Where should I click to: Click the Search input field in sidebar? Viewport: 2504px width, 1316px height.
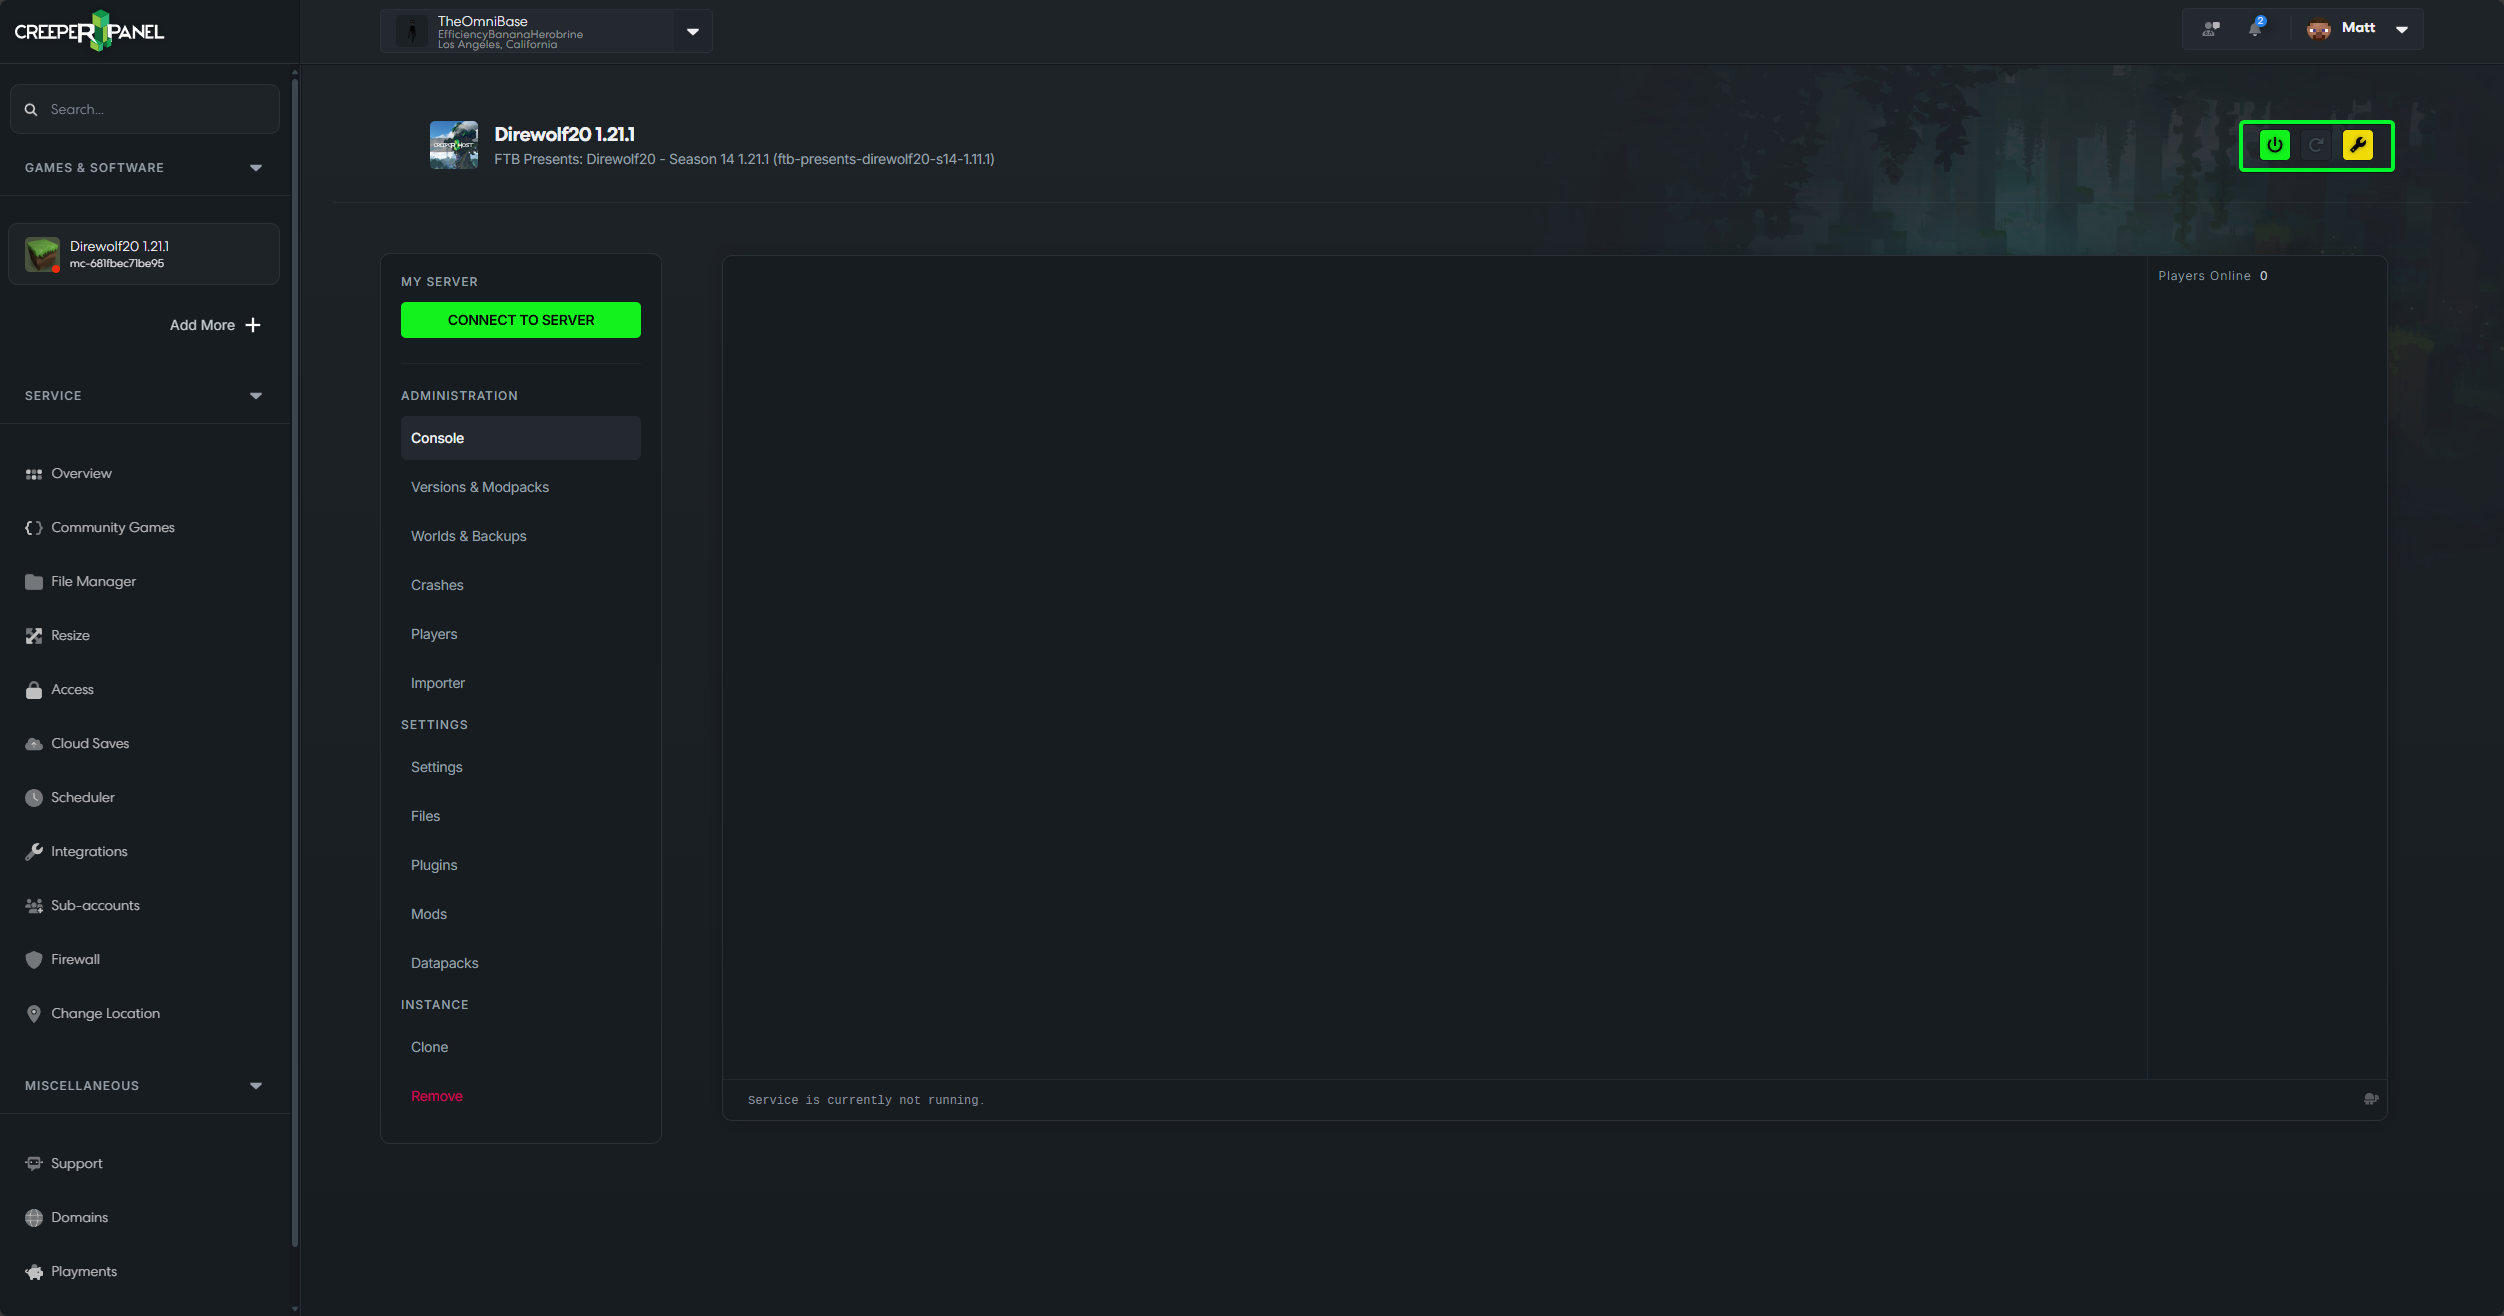click(144, 108)
